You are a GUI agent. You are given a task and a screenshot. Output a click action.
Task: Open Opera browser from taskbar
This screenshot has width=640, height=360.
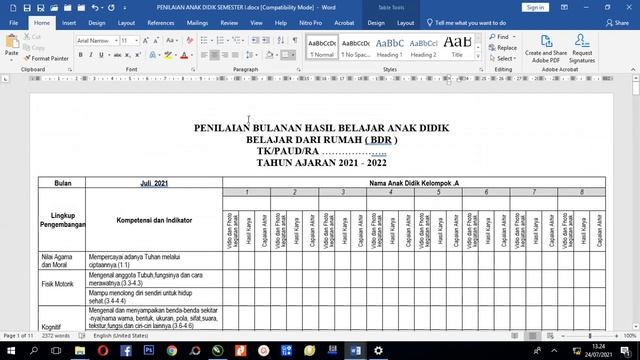[x=103, y=350]
